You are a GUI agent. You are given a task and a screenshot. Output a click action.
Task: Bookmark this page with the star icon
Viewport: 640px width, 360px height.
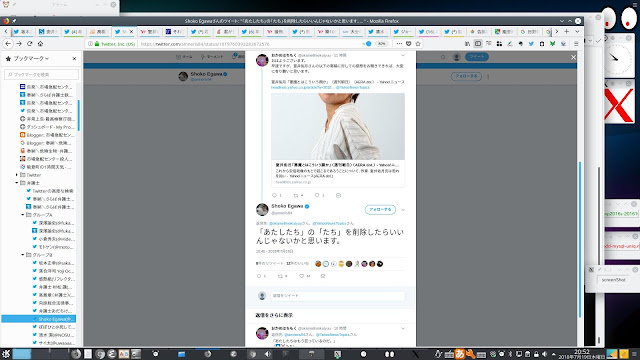point(418,44)
